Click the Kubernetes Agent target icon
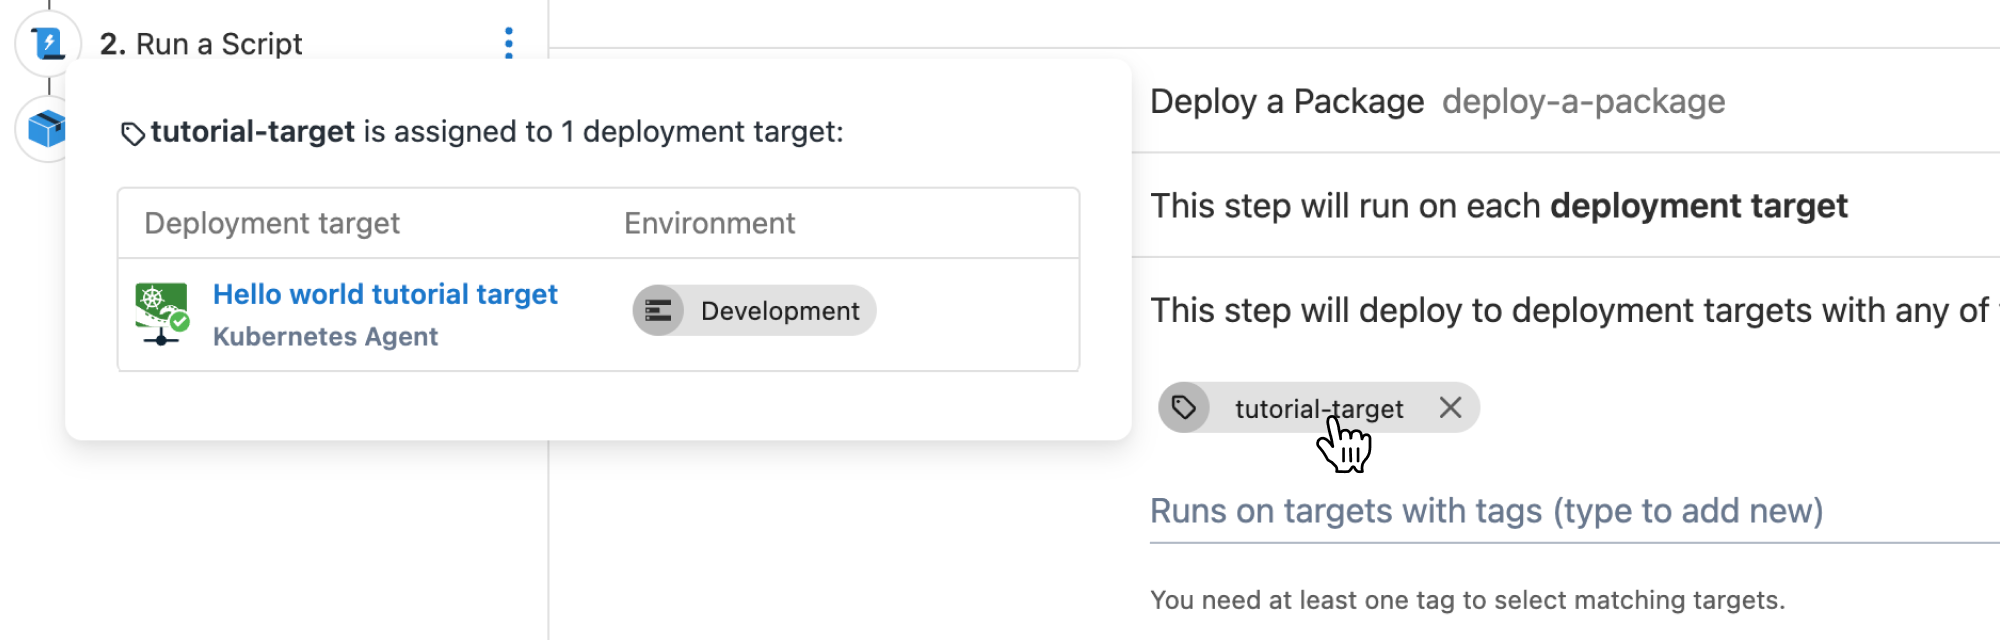Viewport: 2000px width, 640px height. click(x=161, y=313)
